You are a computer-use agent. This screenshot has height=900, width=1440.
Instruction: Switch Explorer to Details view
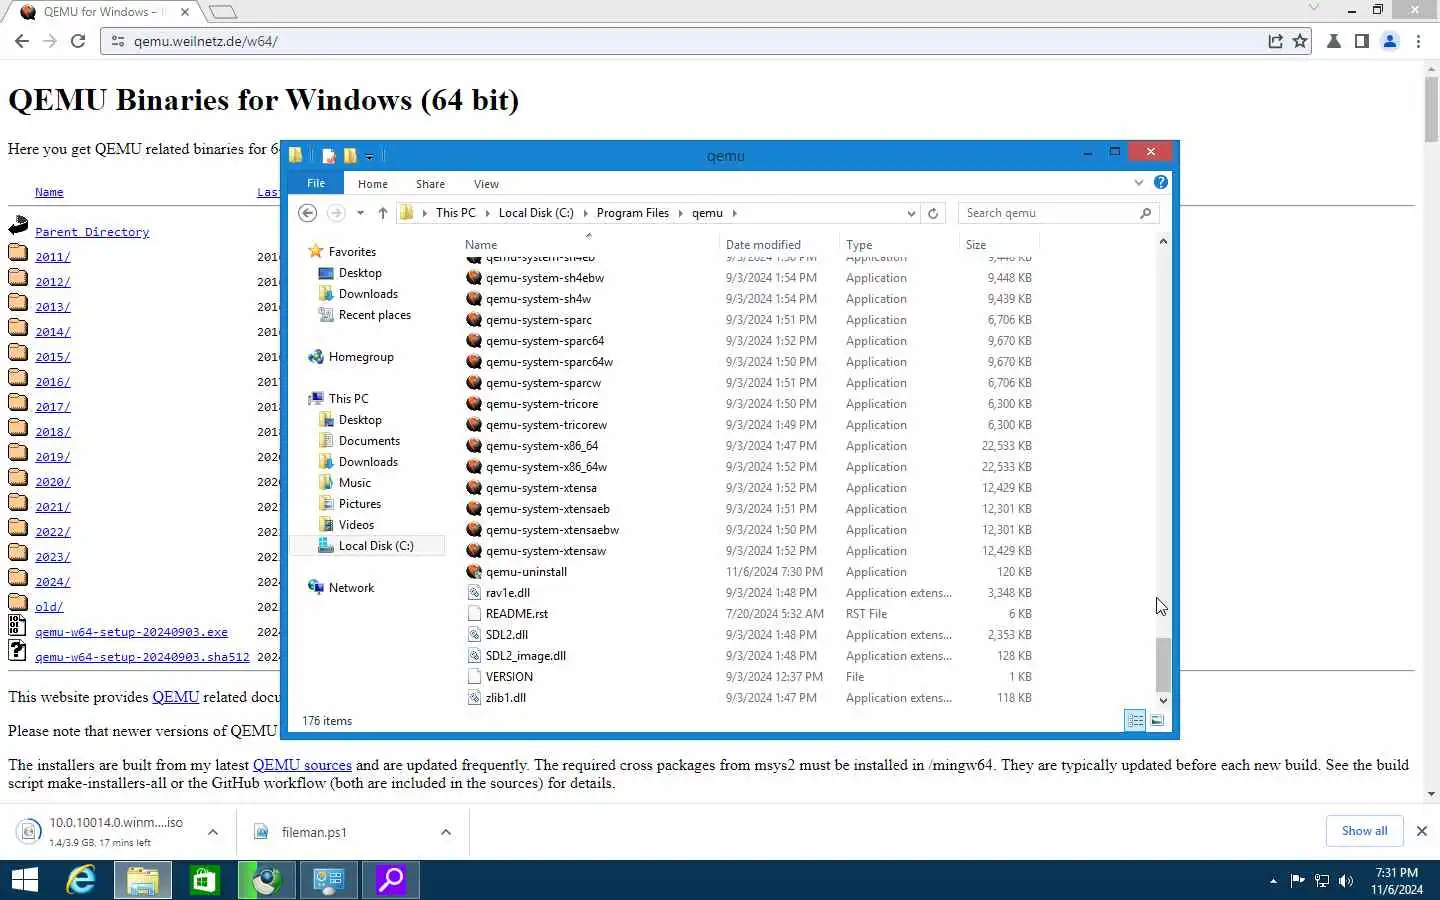click(1135, 720)
